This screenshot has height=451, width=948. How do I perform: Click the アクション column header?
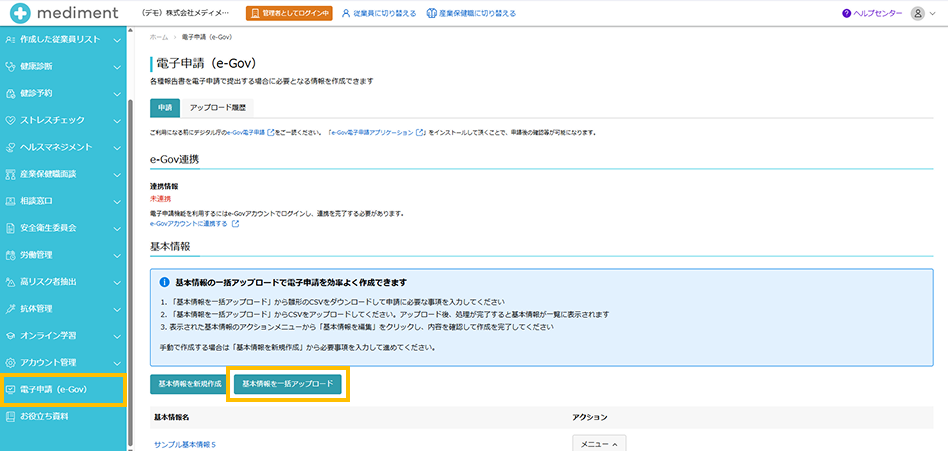point(589,418)
